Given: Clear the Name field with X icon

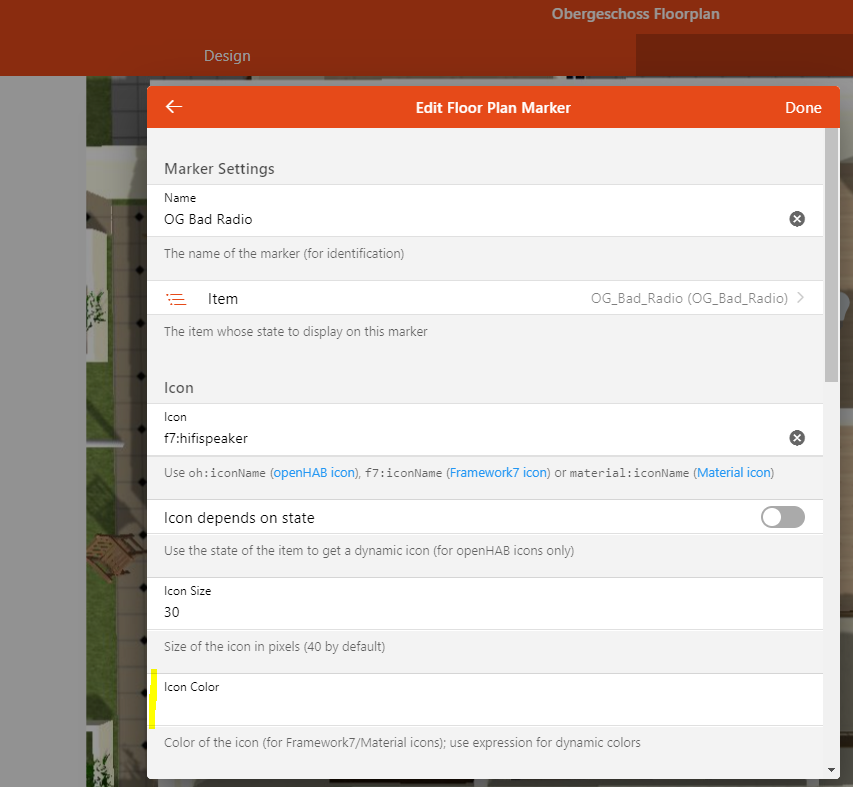Looking at the screenshot, I should tap(797, 219).
